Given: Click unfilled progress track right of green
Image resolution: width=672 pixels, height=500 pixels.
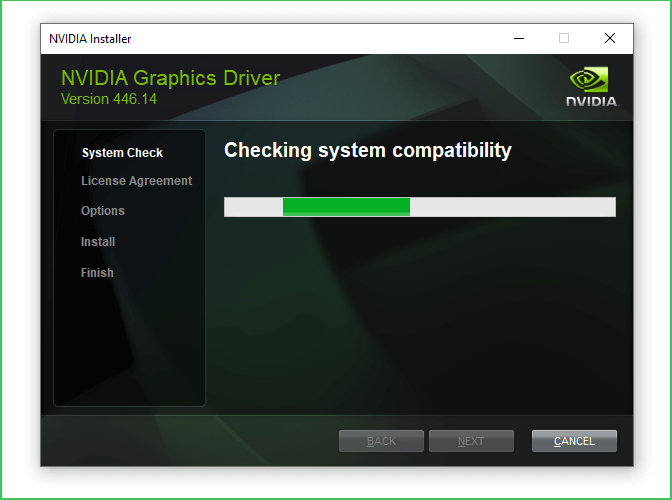Looking at the screenshot, I should 512,207.
